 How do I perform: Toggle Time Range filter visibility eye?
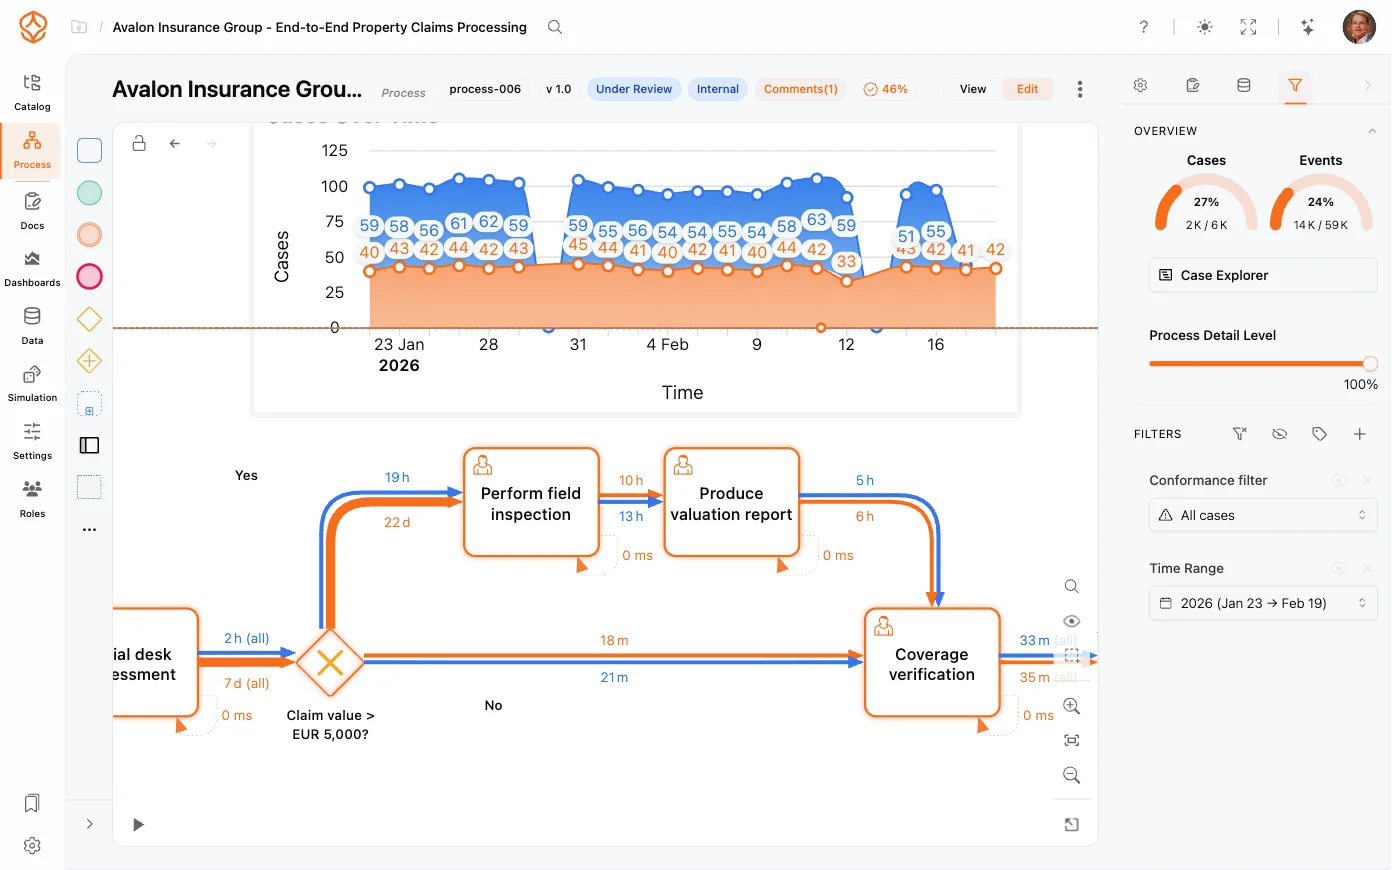[1339, 569]
